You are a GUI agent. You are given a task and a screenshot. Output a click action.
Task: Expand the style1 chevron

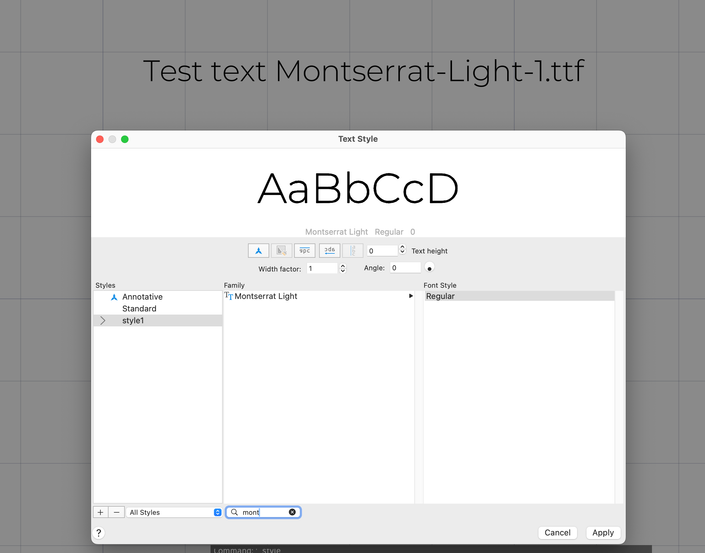tap(103, 321)
